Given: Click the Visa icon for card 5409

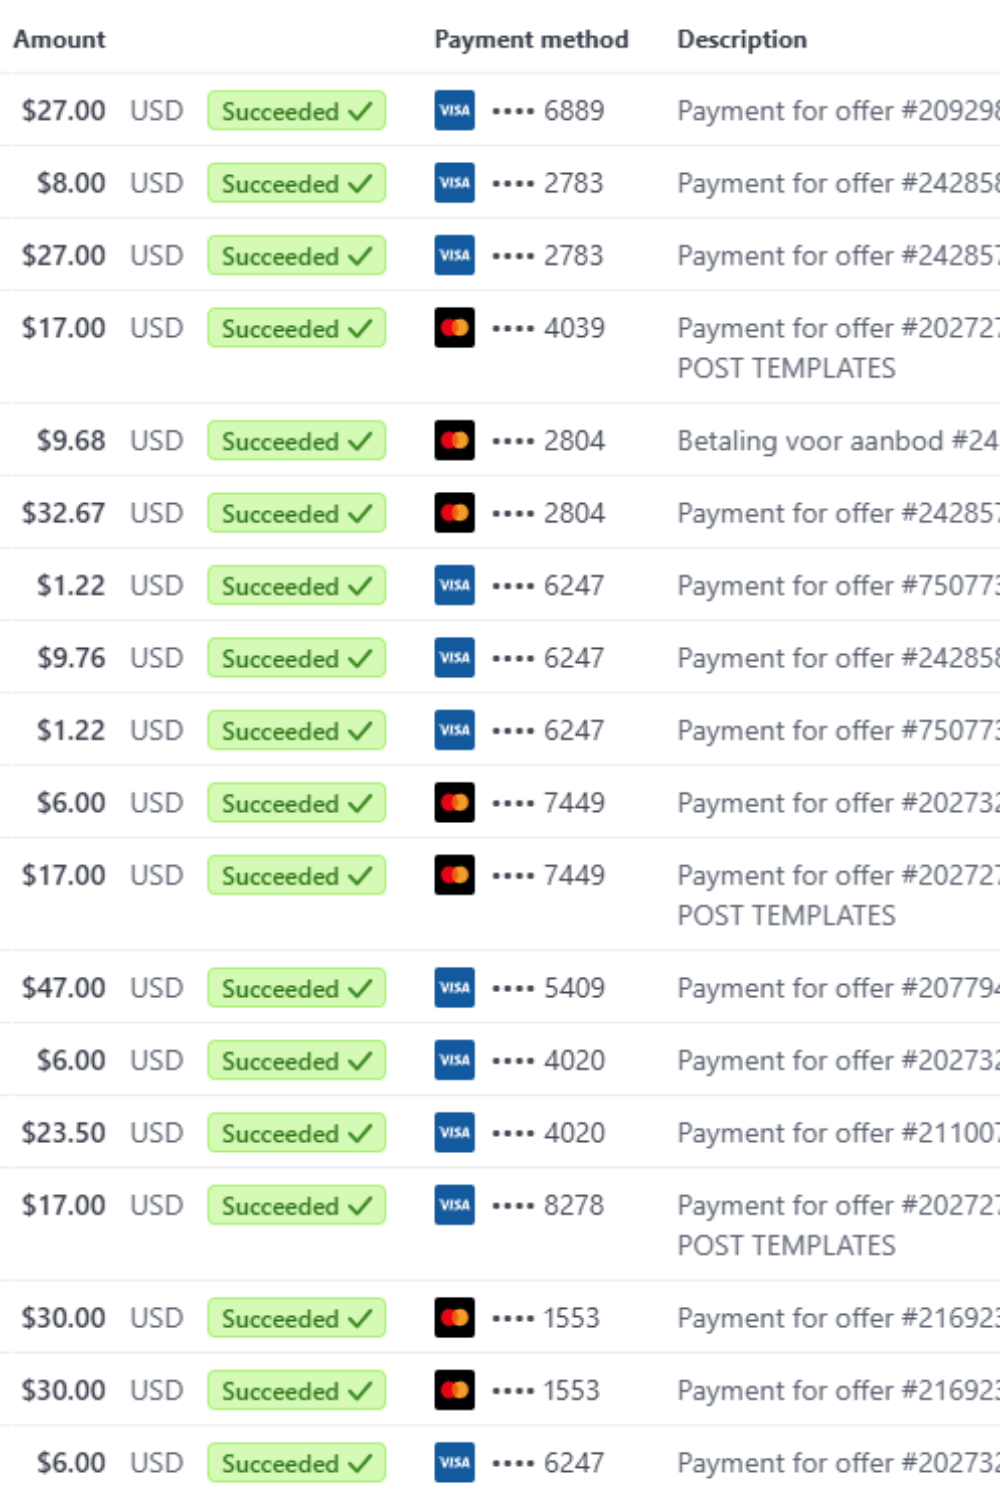Looking at the screenshot, I should (x=455, y=988).
